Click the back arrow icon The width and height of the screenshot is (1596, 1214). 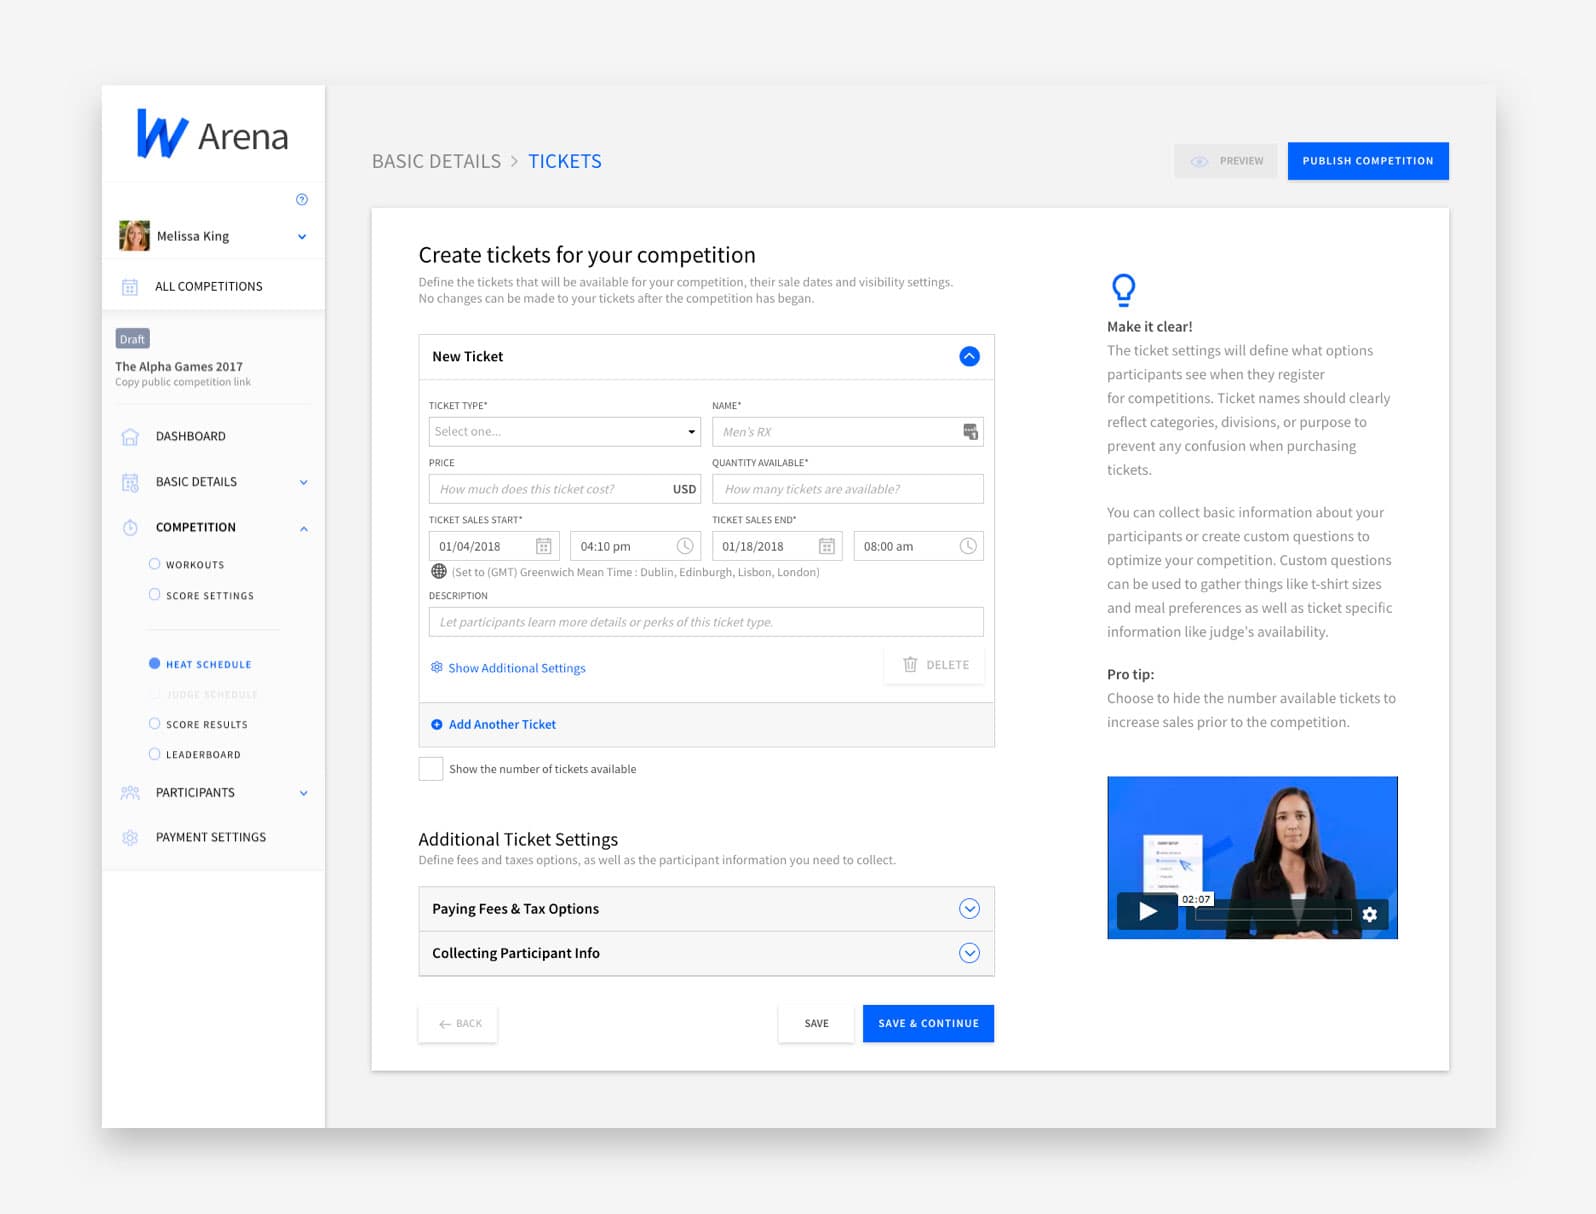coord(445,1024)
